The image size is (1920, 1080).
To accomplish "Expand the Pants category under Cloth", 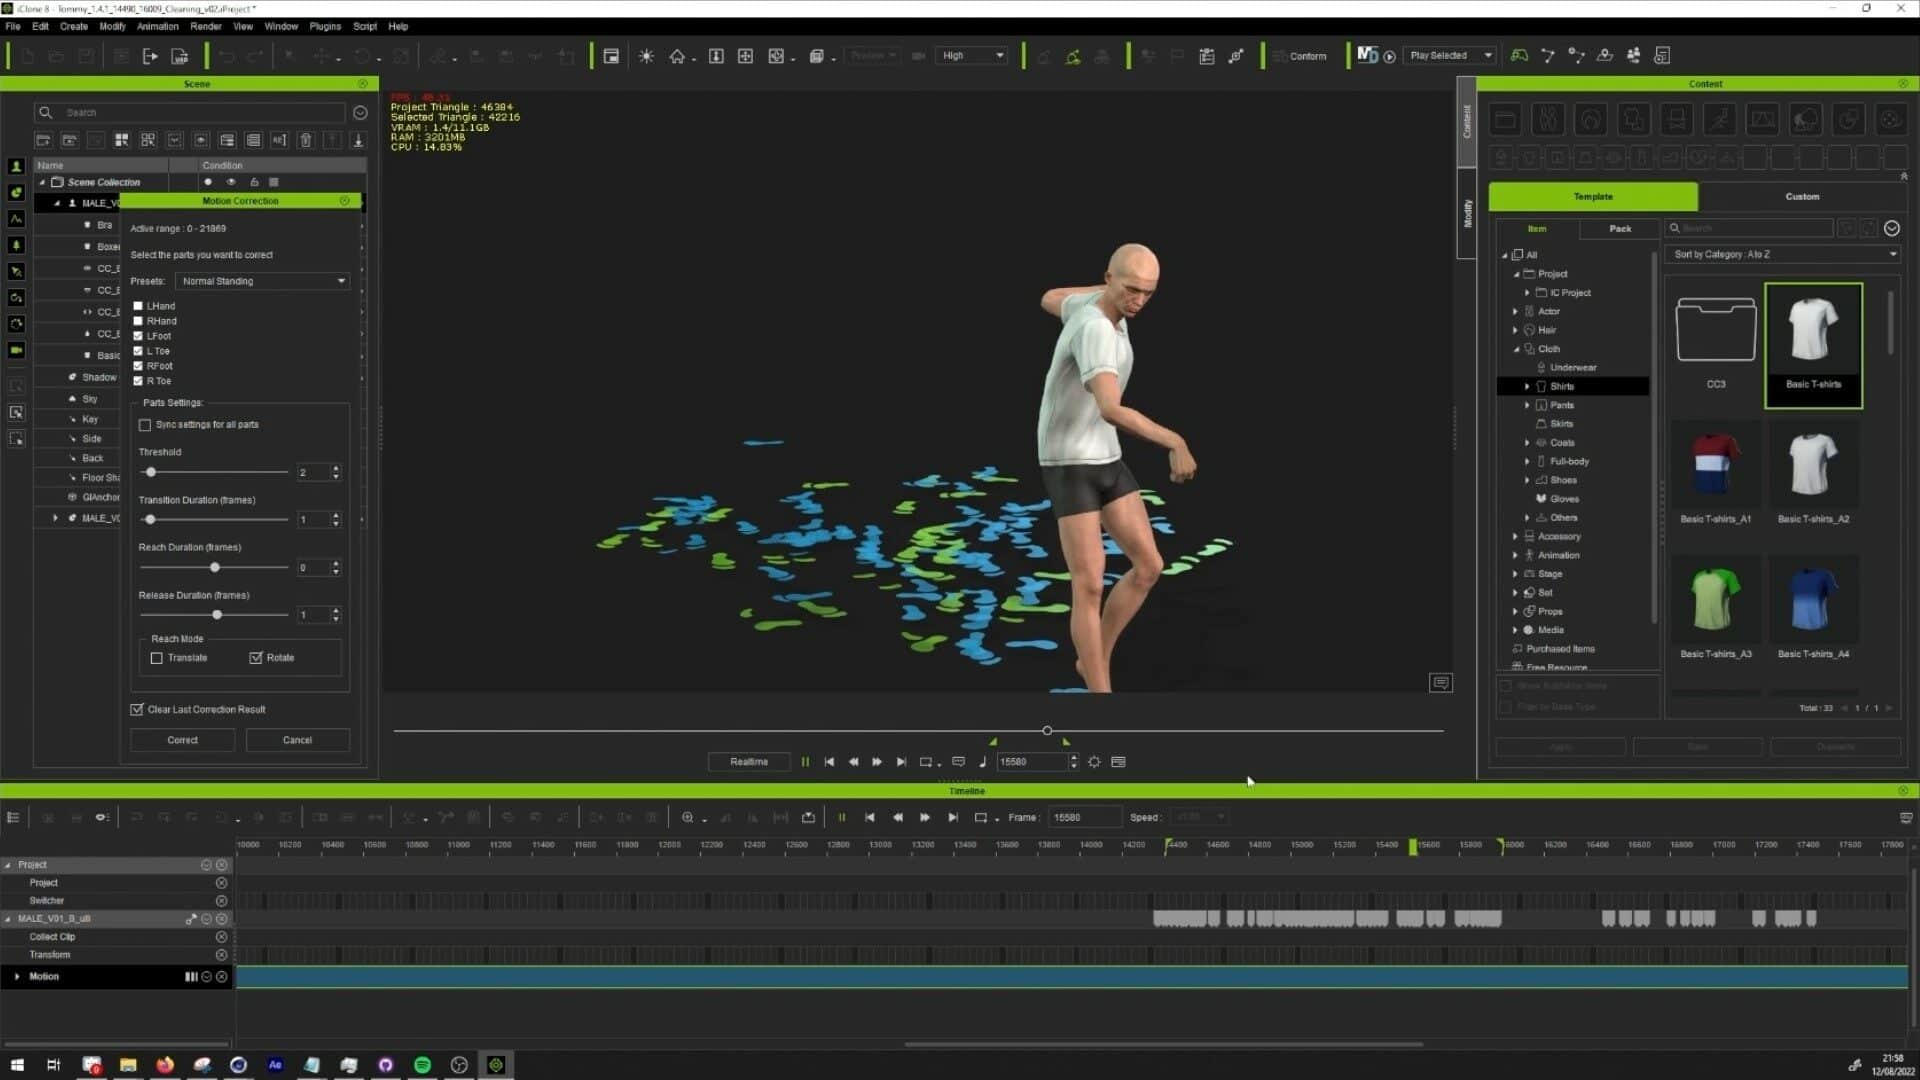I will 1527,405.
